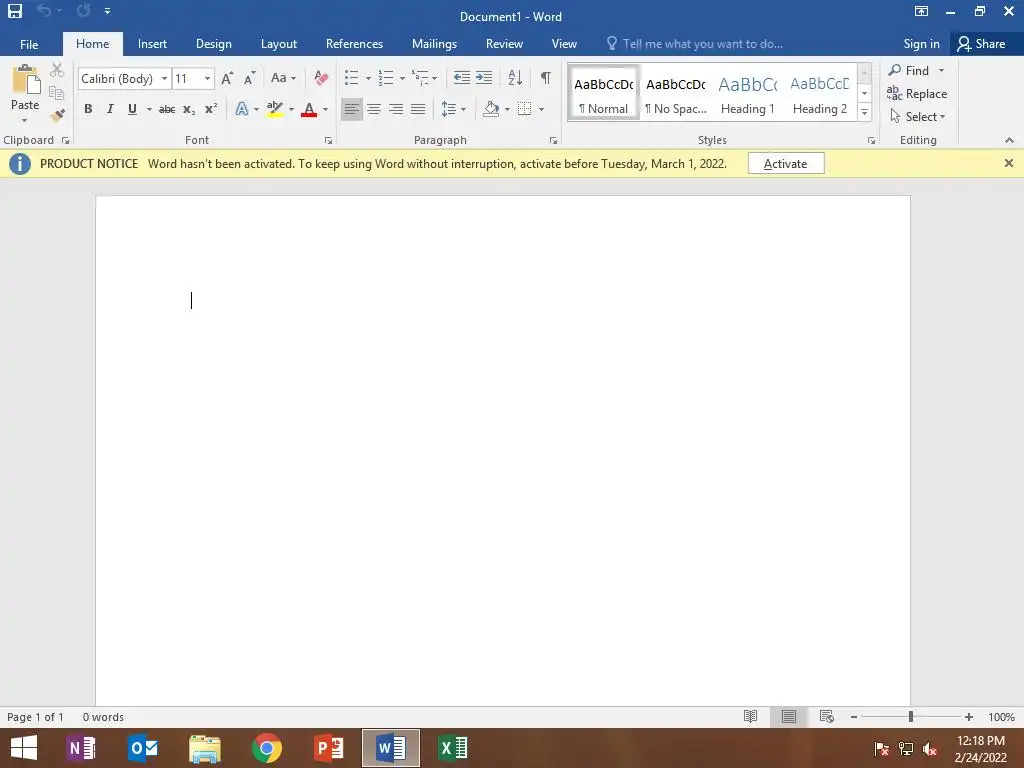Viewport: 1024px width, 768px height.
Task: Increase font size with Grow Font icon
Action: pyautogui.click(x=227, y=78)
